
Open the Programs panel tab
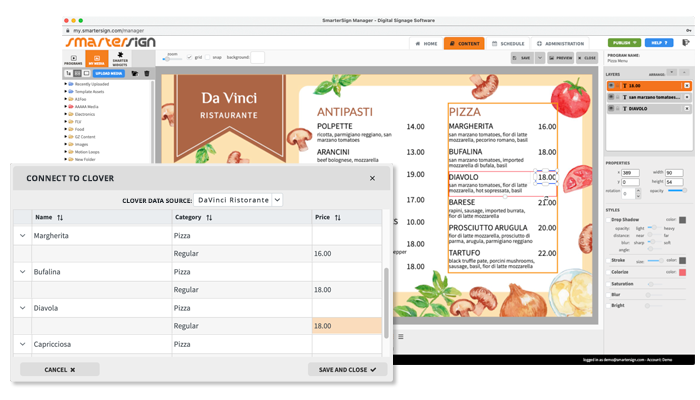(x=73, y=59)
